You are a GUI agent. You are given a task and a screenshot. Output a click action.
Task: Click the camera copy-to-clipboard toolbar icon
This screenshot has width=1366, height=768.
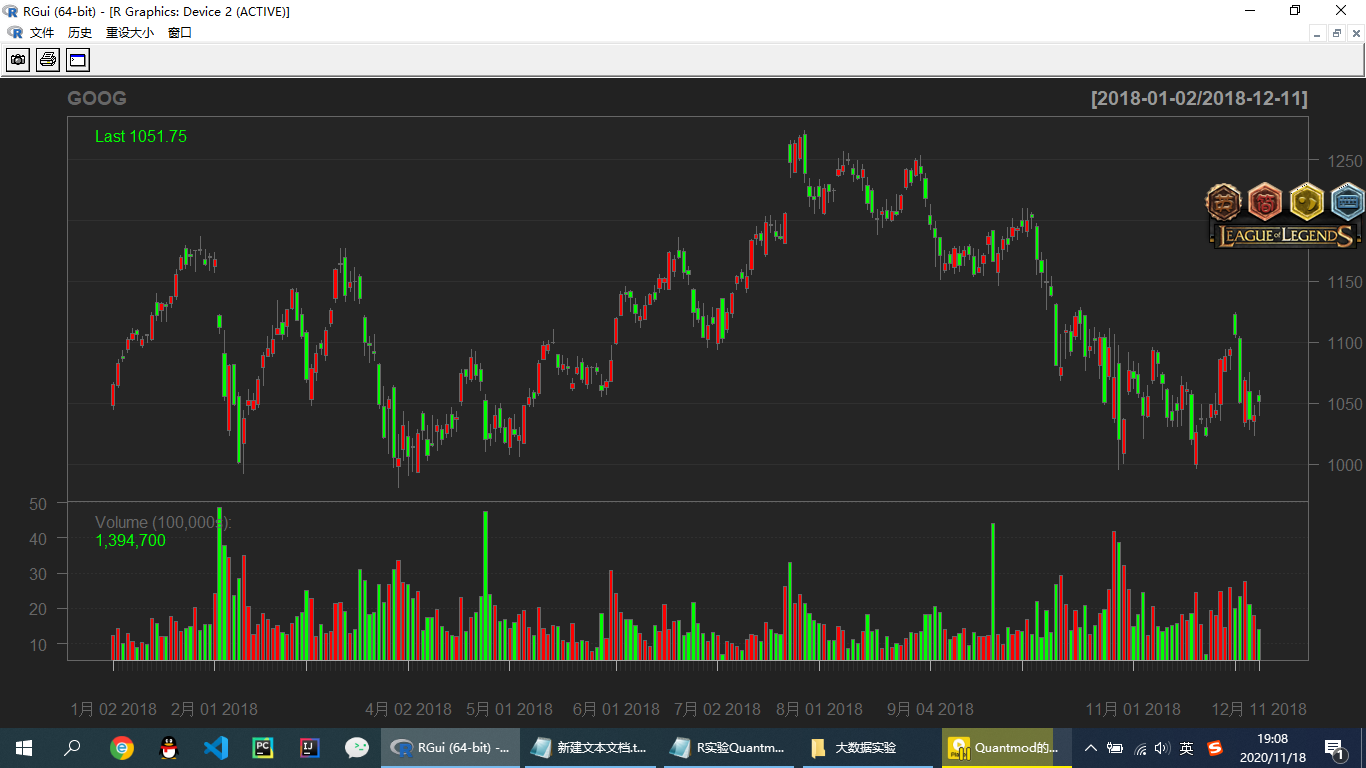pyautogui.click(x=18, y=61)
